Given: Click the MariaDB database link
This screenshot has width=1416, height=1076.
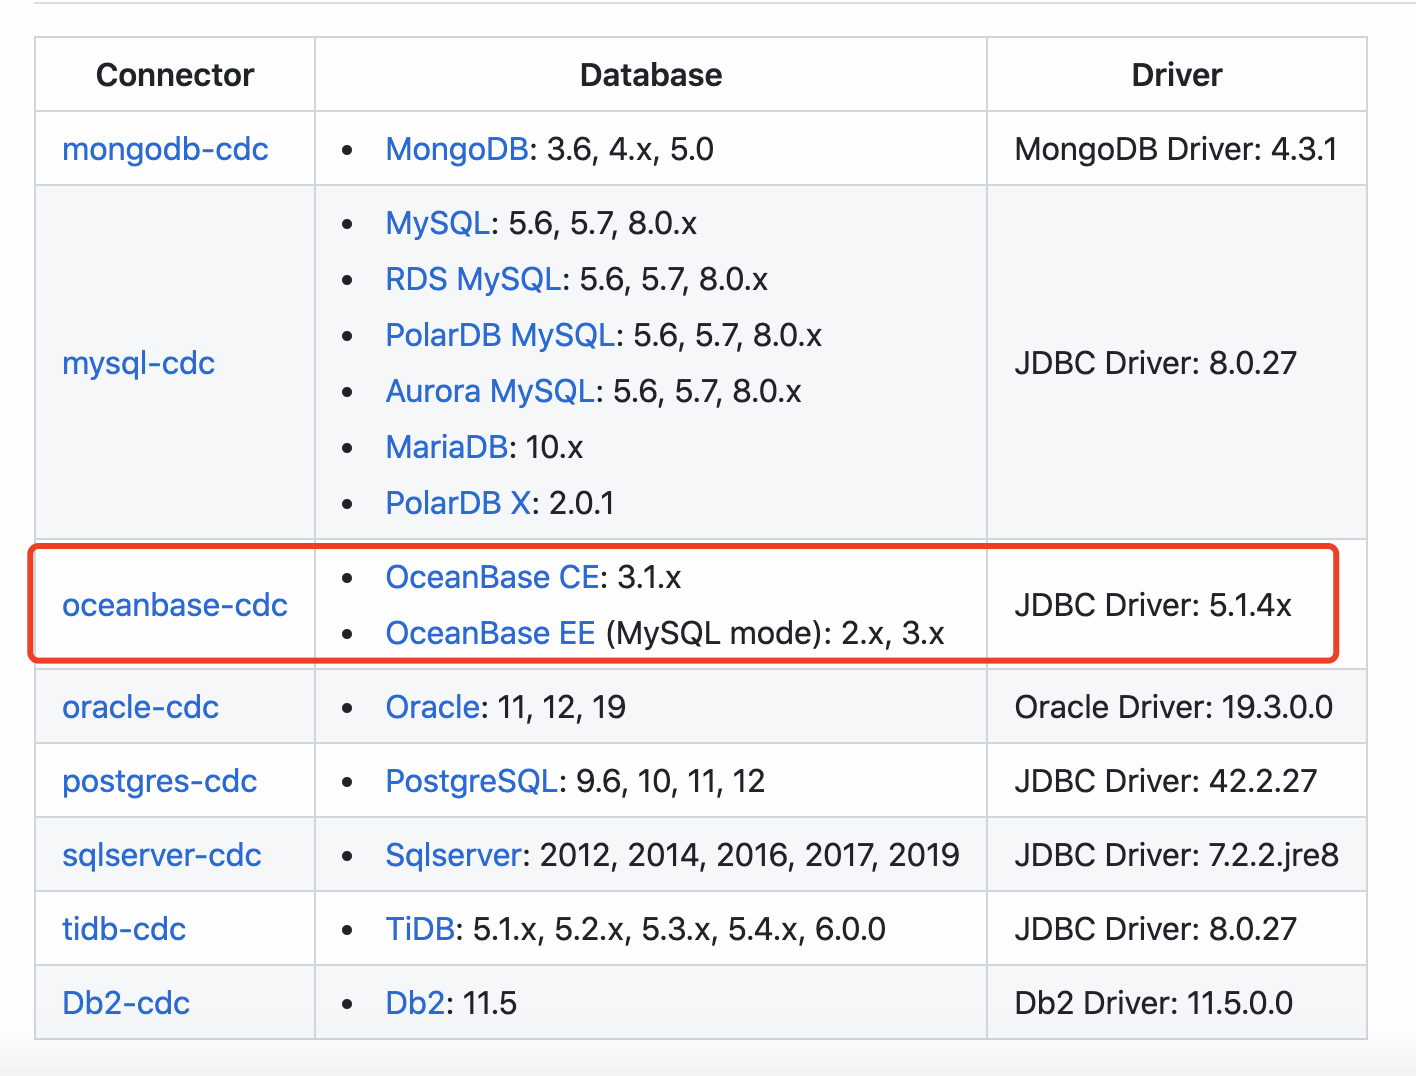Looking at the screenshot, I should point(447,447).
